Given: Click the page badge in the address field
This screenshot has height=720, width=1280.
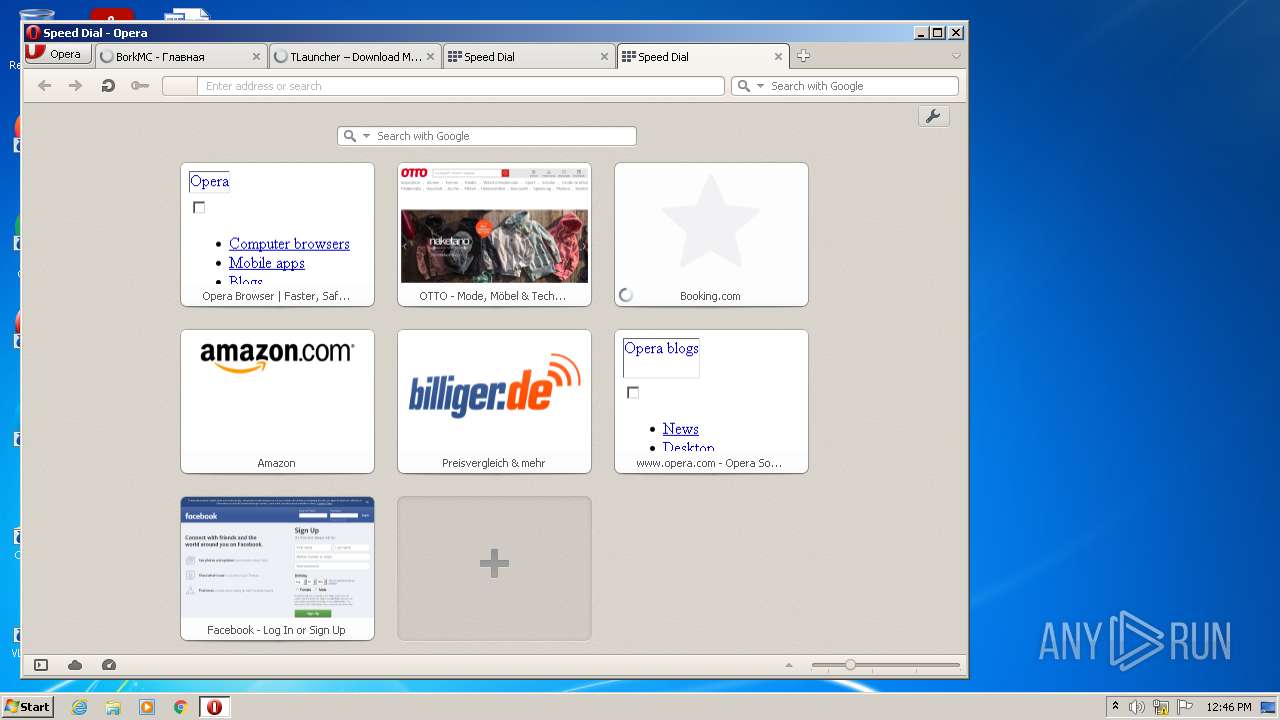Looking at the screenshot, I should (180, 86).
